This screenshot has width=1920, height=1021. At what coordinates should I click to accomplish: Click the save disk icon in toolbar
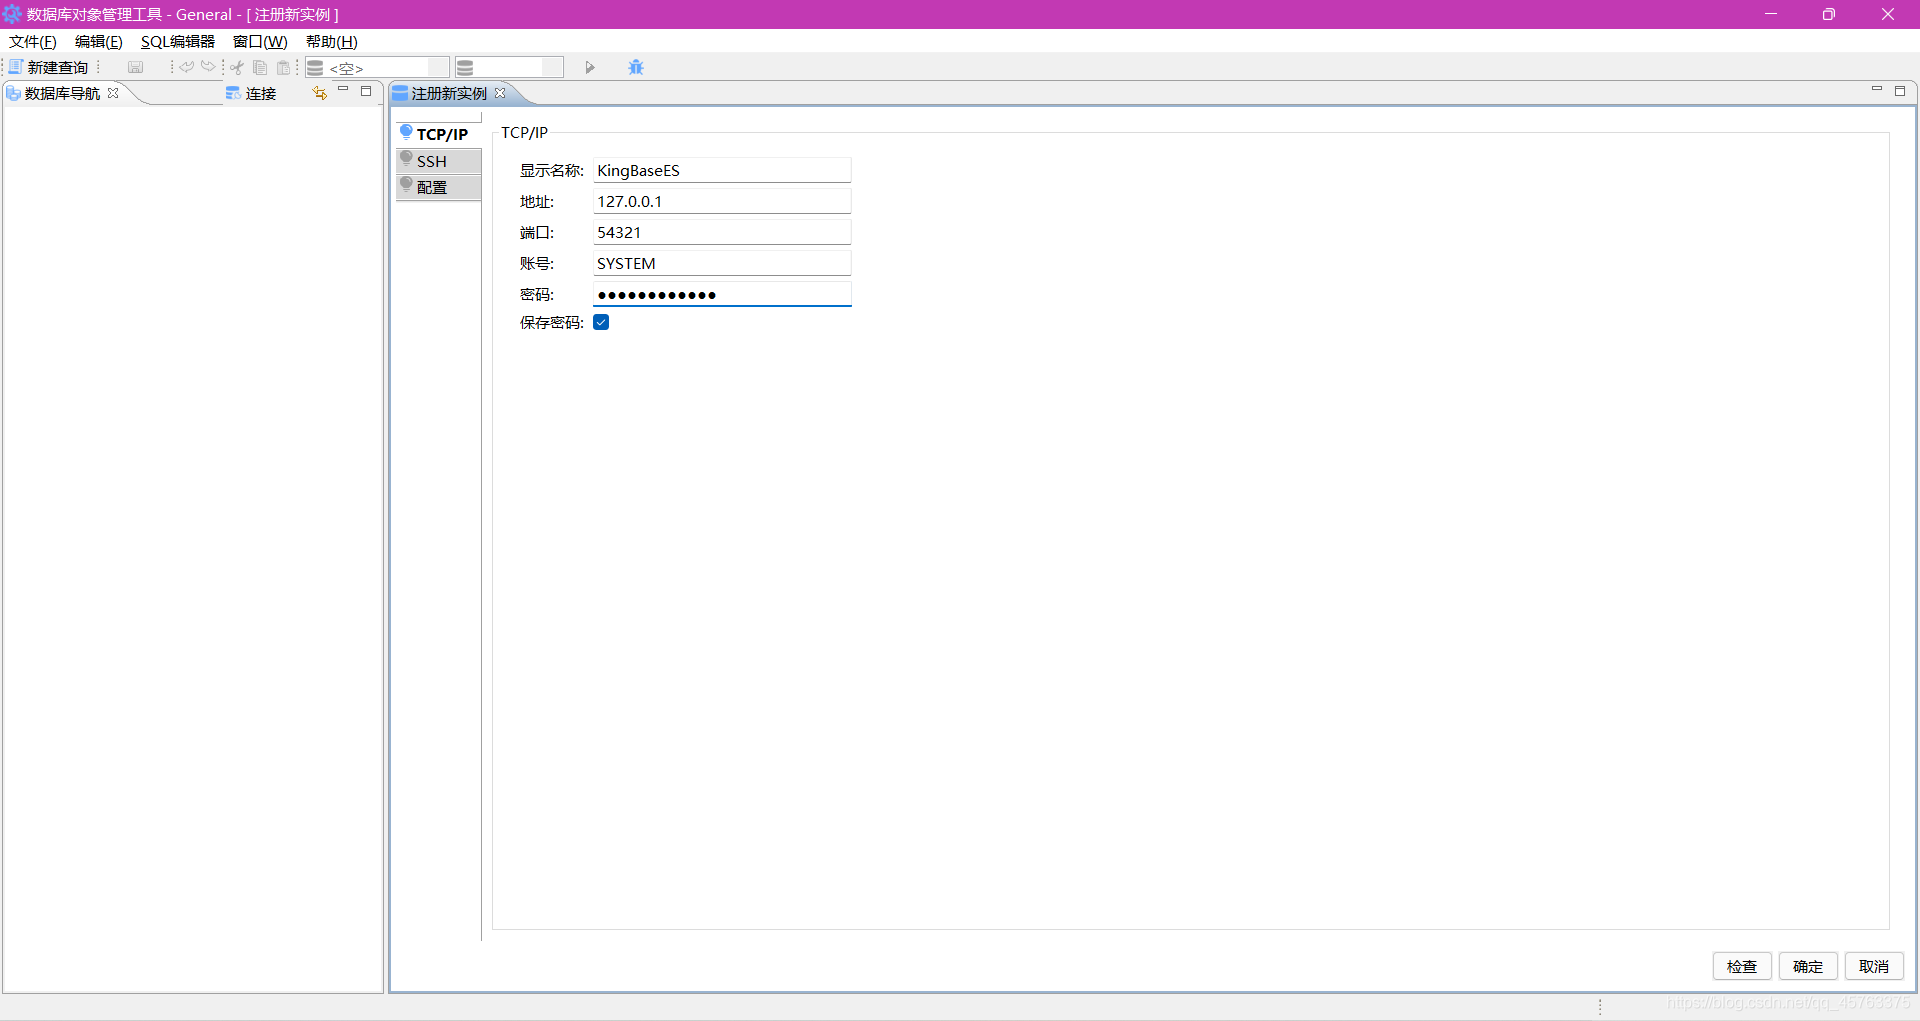[135, 67]
